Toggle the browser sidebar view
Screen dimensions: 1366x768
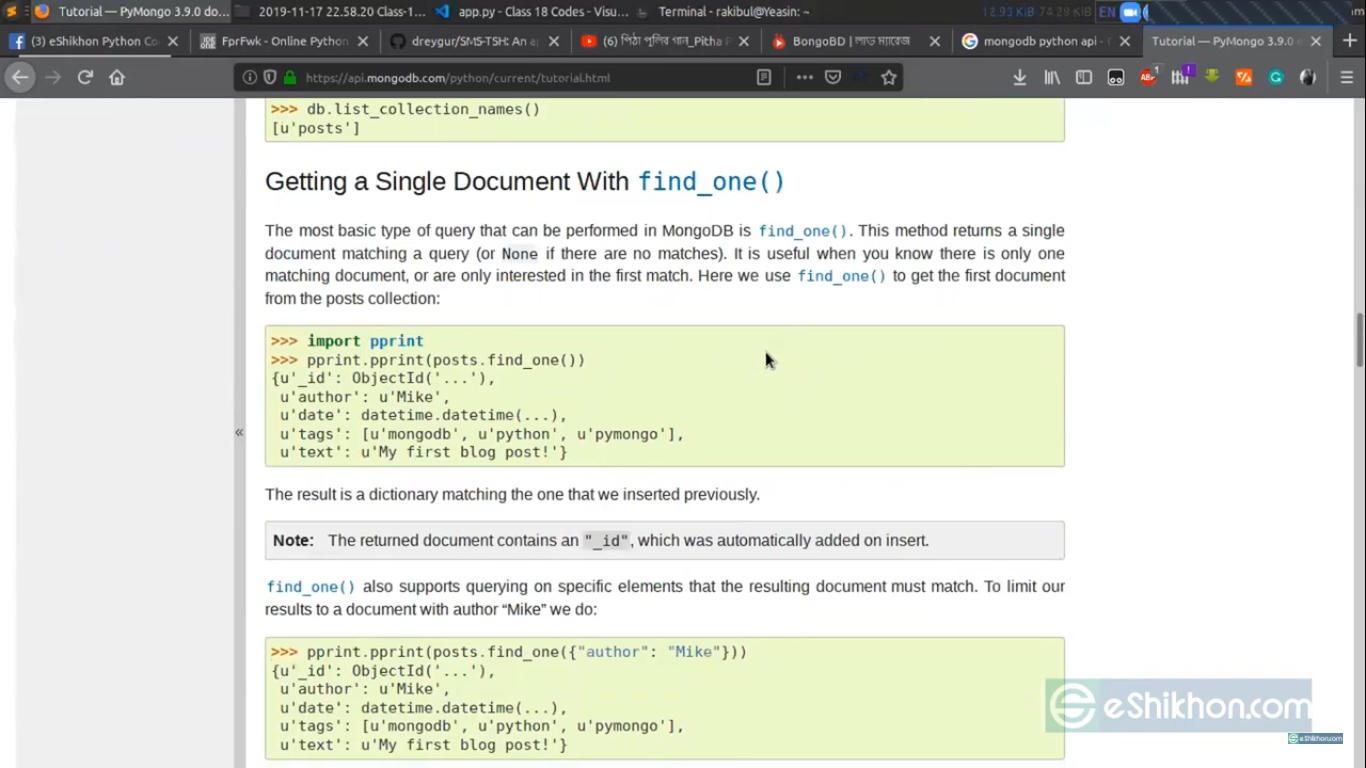pyautogui.click(x=1084, y=77)
